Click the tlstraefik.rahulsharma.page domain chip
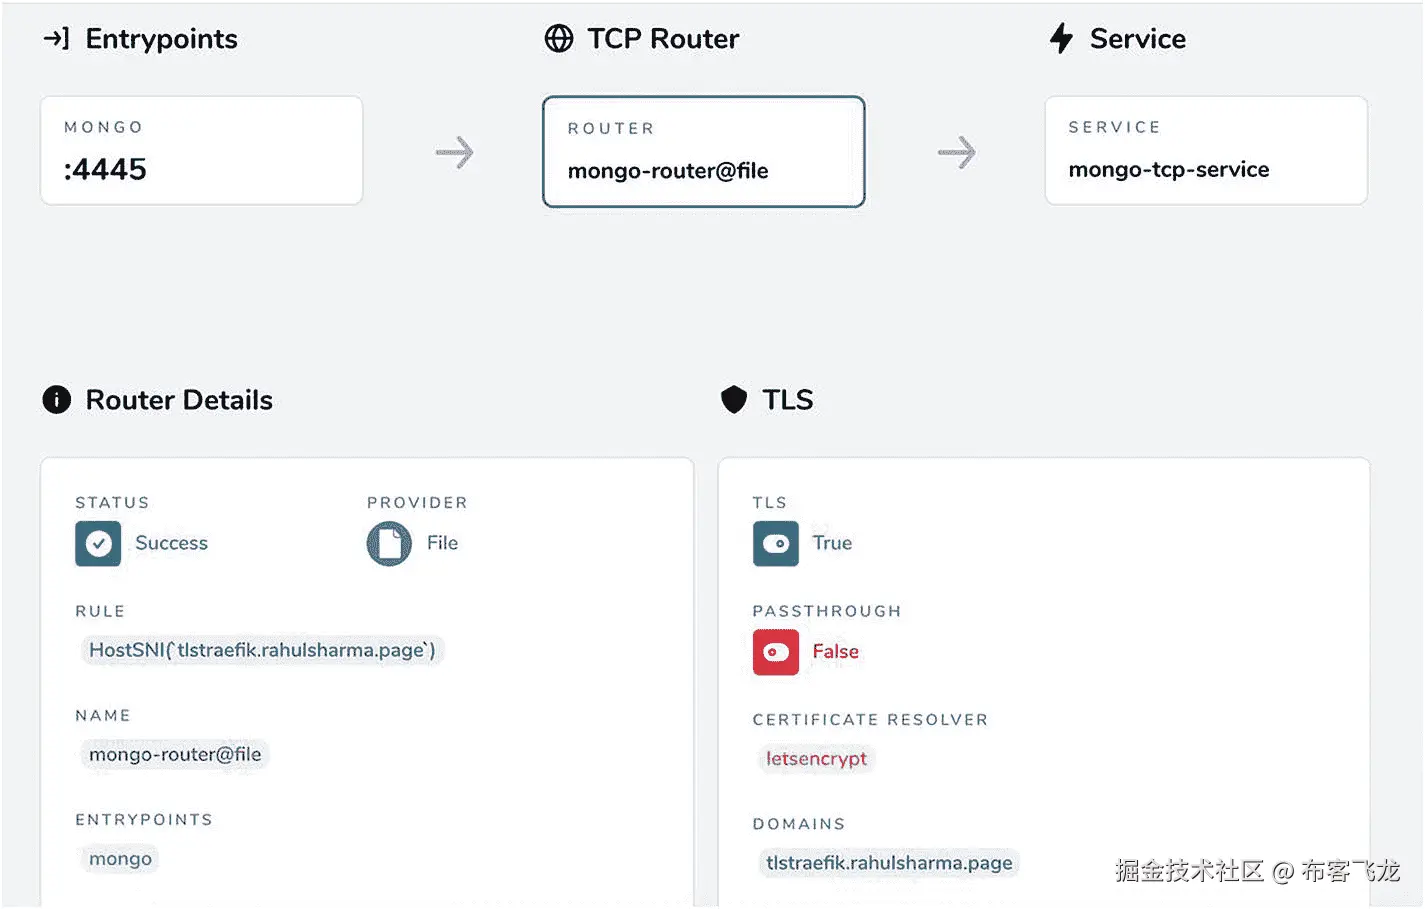The image size is (1425, 909). [x=889, y=863]
